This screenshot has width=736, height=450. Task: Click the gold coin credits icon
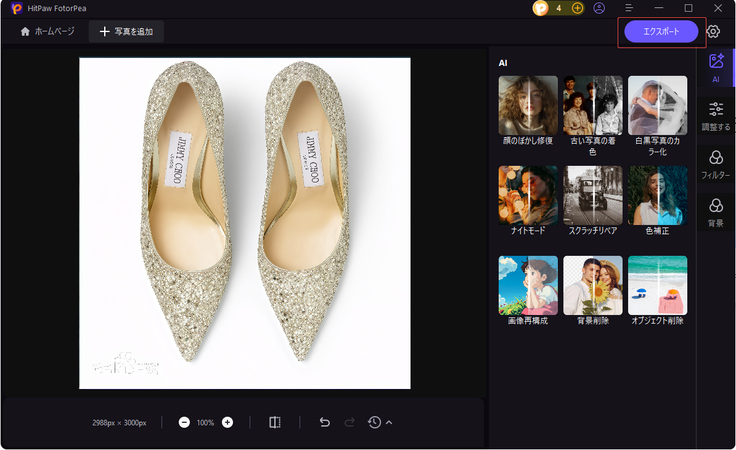click(541, 8)
